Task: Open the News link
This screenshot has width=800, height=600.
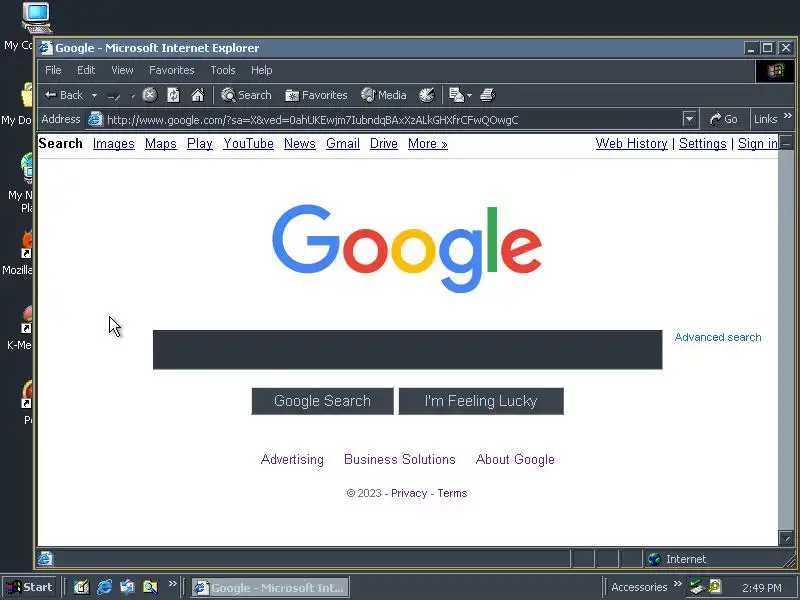Action: click(x=299, y=144)
